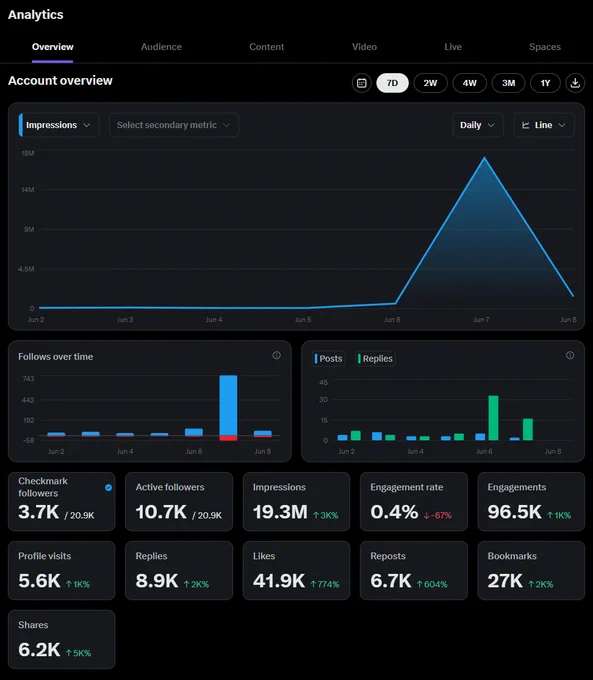
Task: Open Select secondary metric dropdown
Action: coord(174,125)
